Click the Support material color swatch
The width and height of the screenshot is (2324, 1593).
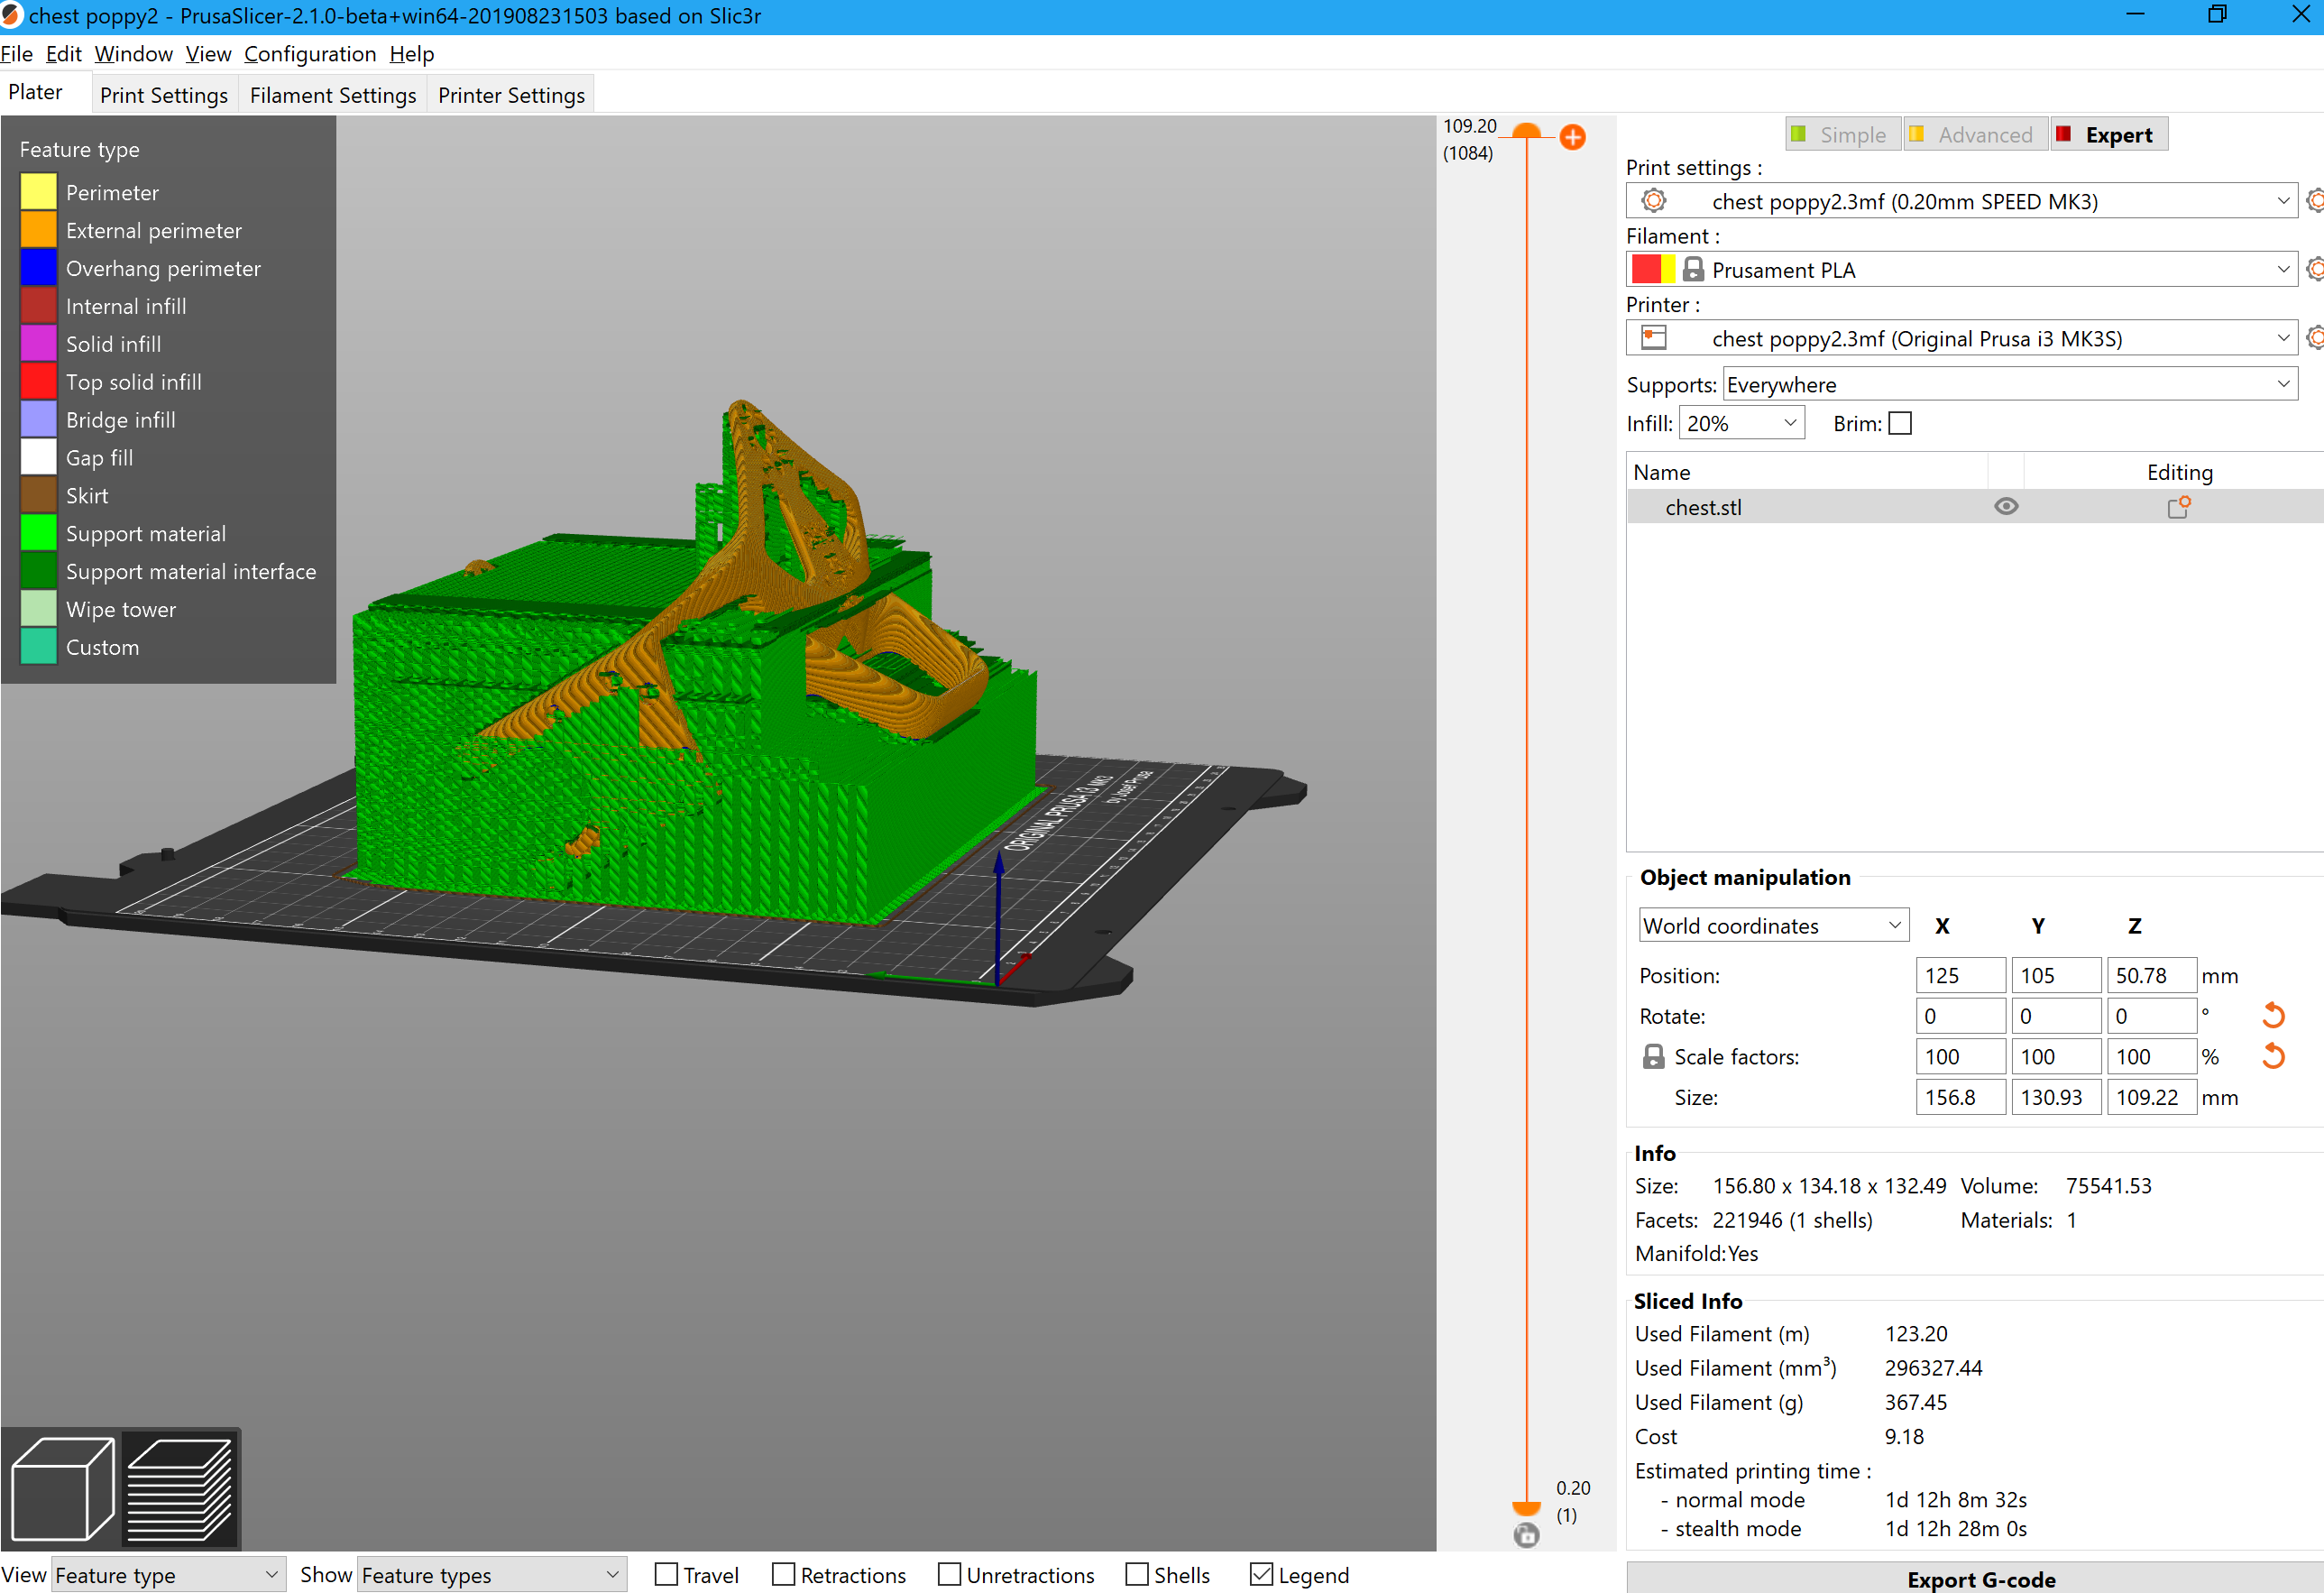click(38, 533)
